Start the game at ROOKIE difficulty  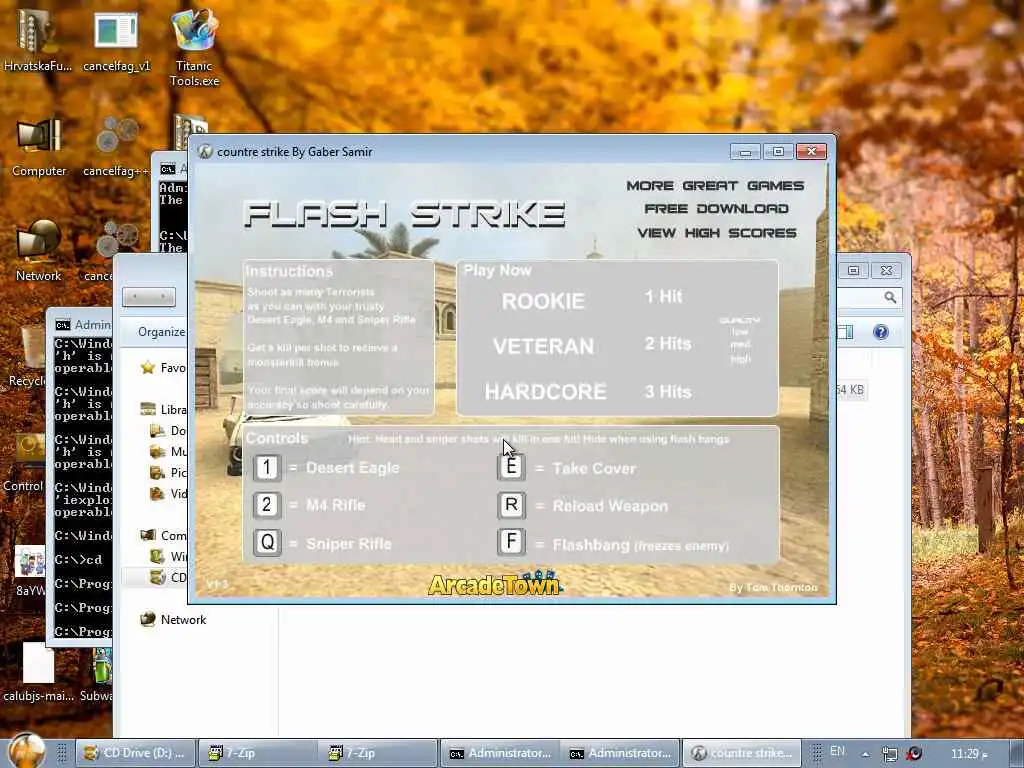click(543, 301)
